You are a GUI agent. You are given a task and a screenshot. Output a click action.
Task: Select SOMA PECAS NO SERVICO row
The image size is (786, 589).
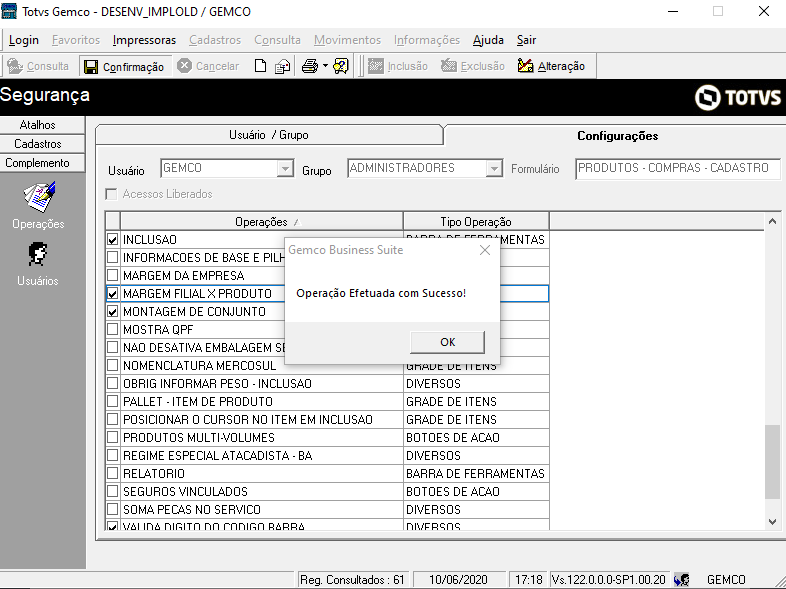tap(328, 509)
